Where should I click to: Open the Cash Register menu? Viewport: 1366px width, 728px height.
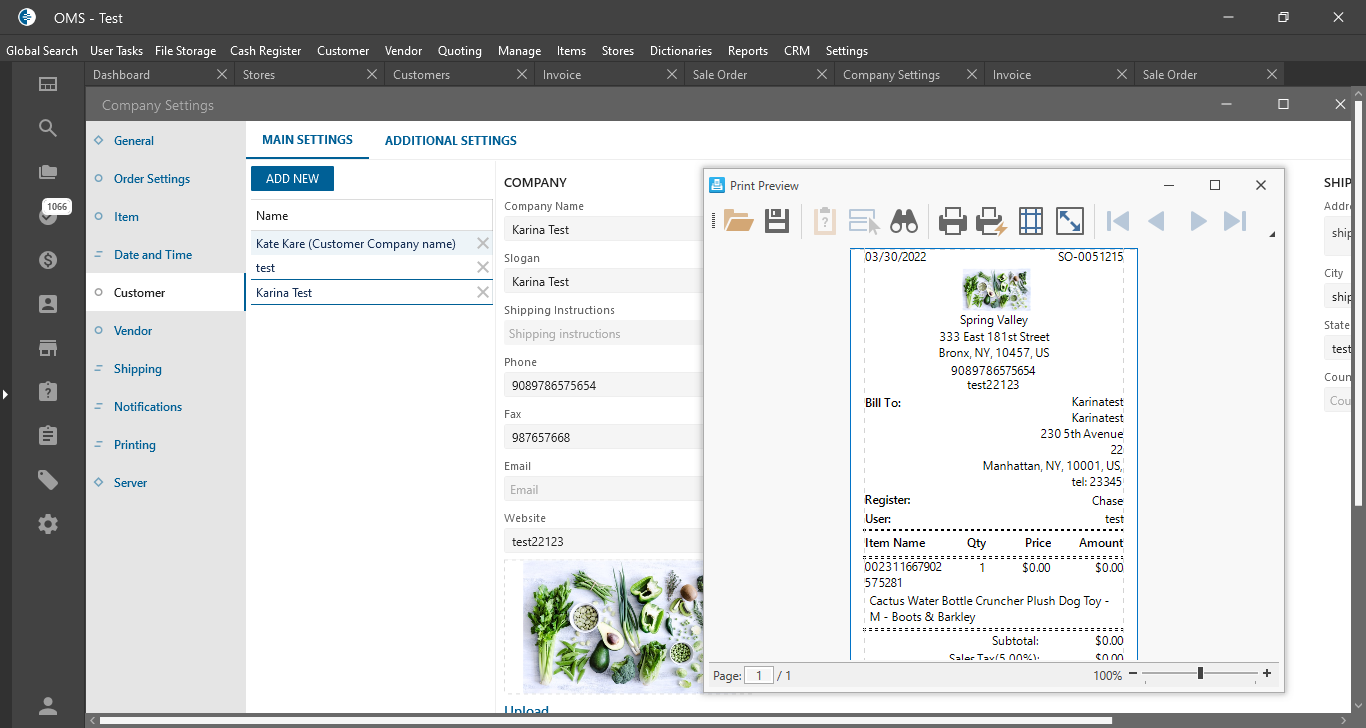pyautogui.click(x=265, y=51)
